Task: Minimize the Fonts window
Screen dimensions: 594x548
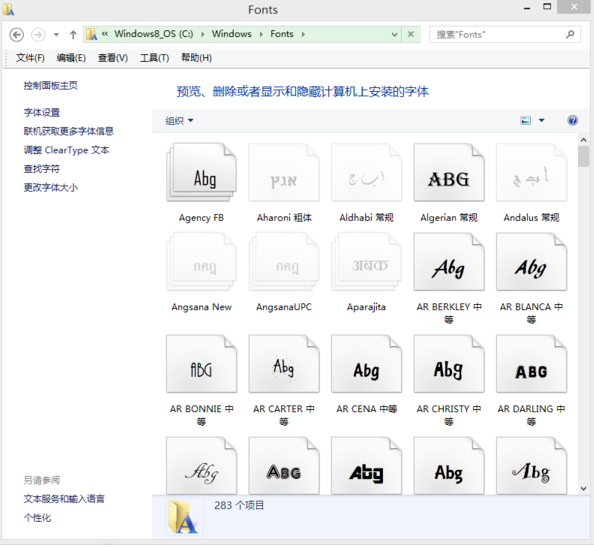Action: pos(527,8)
